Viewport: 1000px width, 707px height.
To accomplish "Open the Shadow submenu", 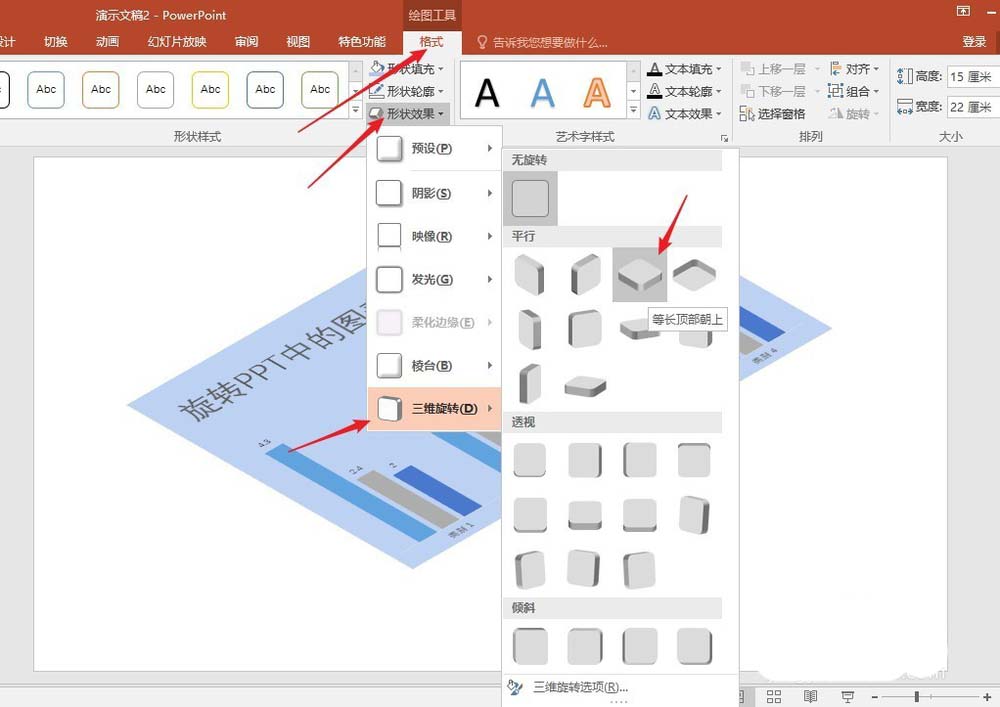I will (434, 193).
